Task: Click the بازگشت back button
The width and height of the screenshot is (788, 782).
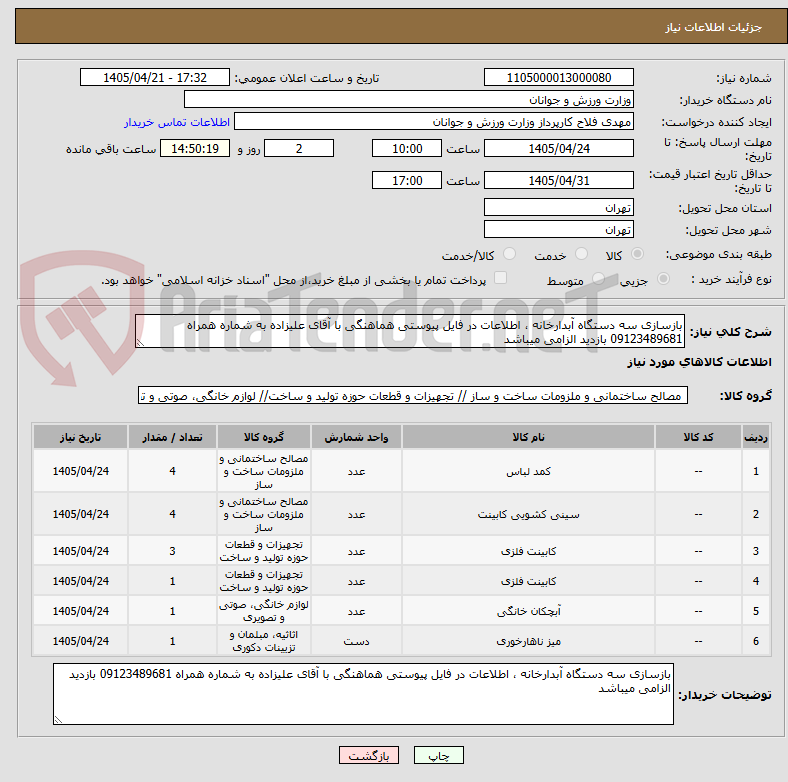Action: (x=369, y=755)
